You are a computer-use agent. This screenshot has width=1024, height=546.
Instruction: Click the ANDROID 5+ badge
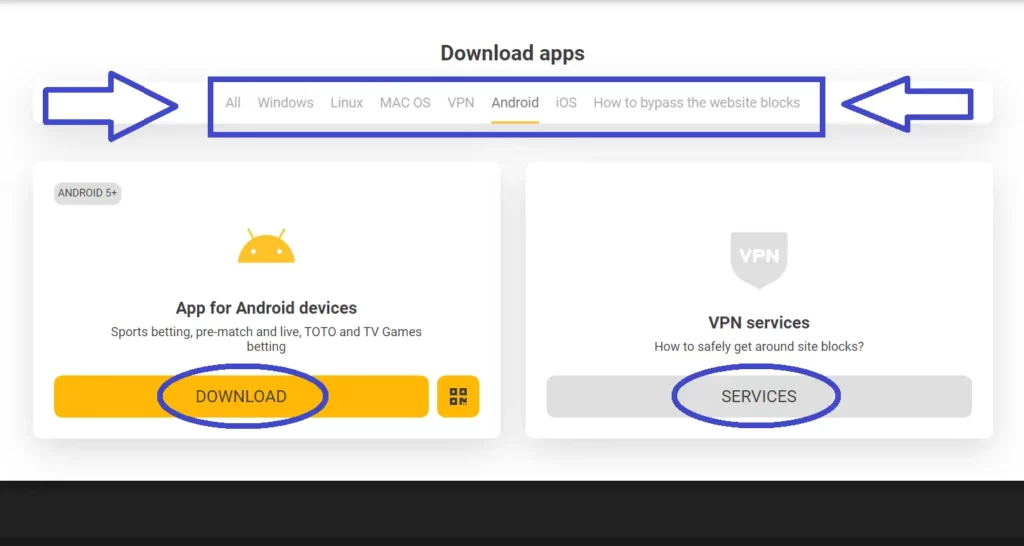[x=88, y=193]
